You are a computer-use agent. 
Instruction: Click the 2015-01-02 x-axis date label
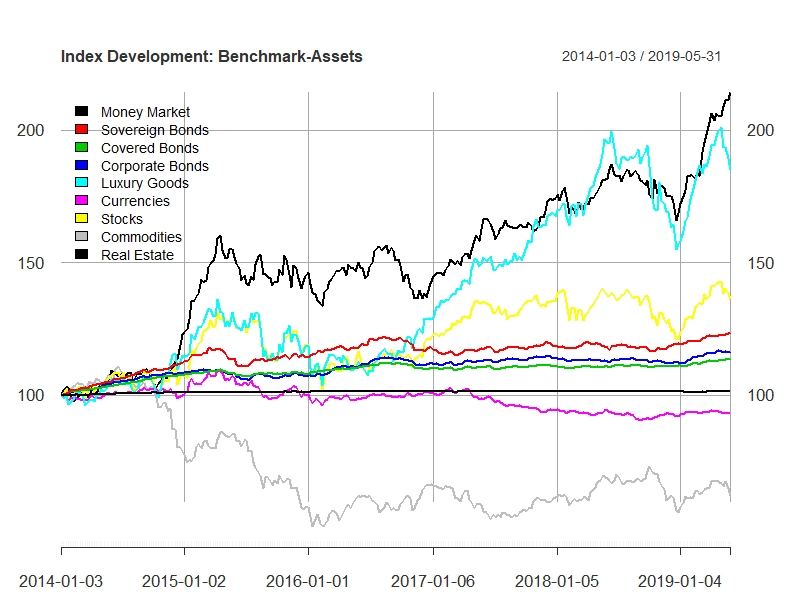click(184, 581)
